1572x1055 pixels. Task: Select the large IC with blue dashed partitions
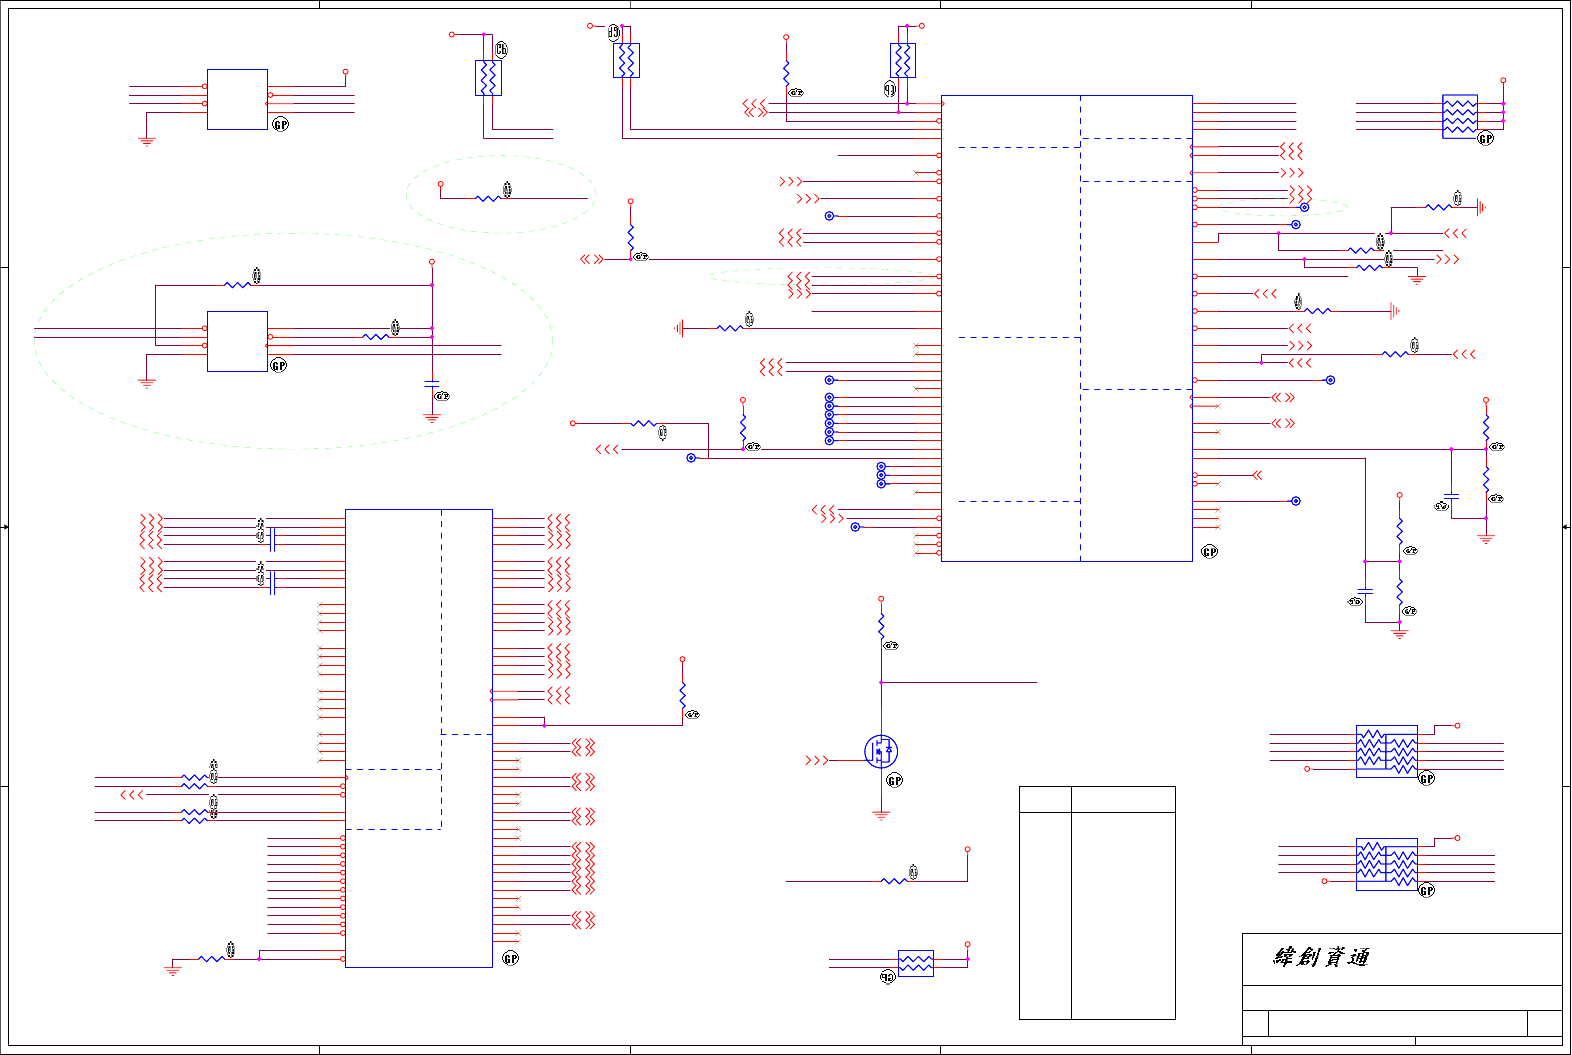(1067, 328)
